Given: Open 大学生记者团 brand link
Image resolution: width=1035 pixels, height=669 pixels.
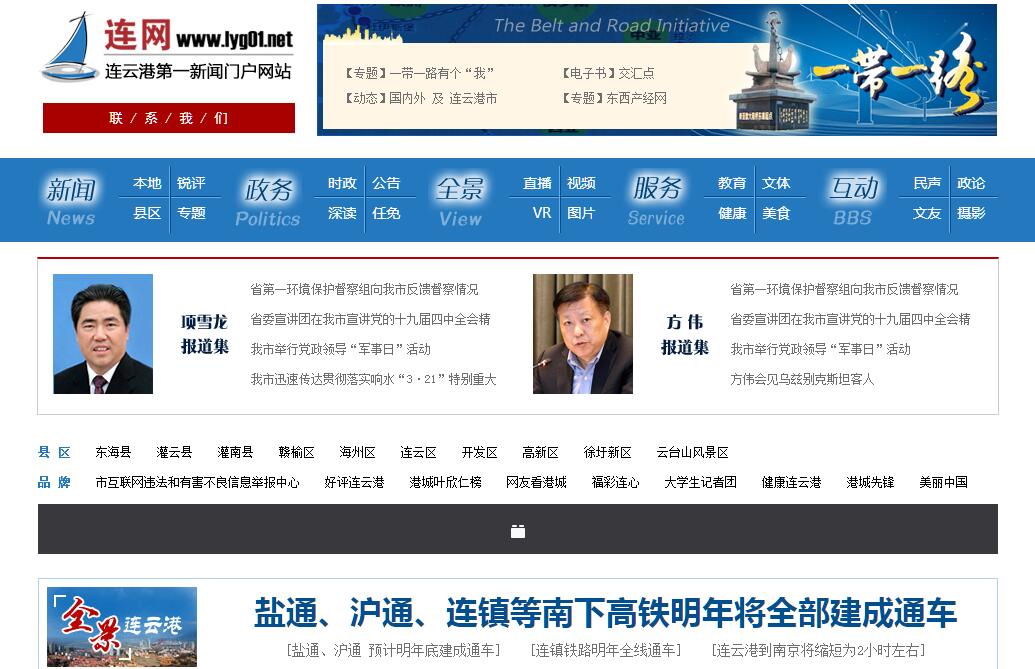Looking at the screenshot, I should (700, 482).
